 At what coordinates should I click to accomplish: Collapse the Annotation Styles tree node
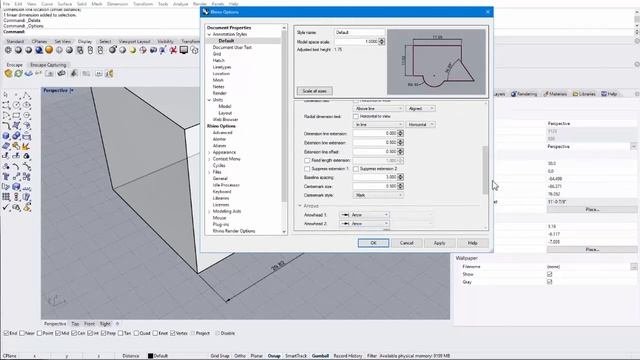209,35
